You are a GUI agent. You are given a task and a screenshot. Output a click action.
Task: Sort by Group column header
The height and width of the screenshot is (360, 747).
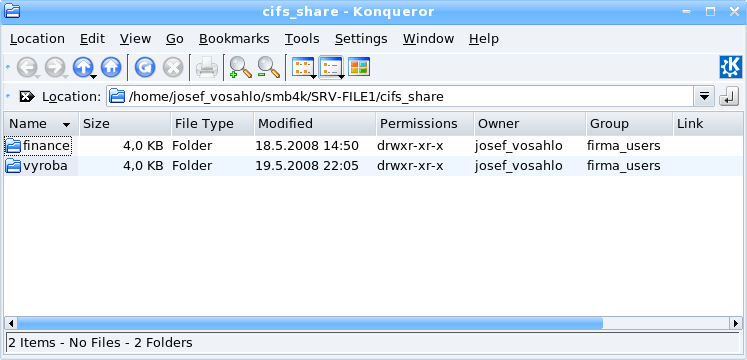point(629,124)
